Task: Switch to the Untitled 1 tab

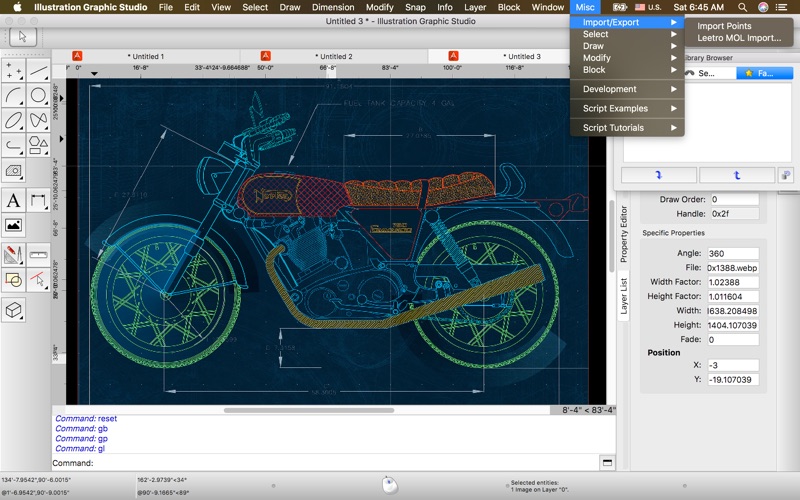Action: (x=146, y=56)
